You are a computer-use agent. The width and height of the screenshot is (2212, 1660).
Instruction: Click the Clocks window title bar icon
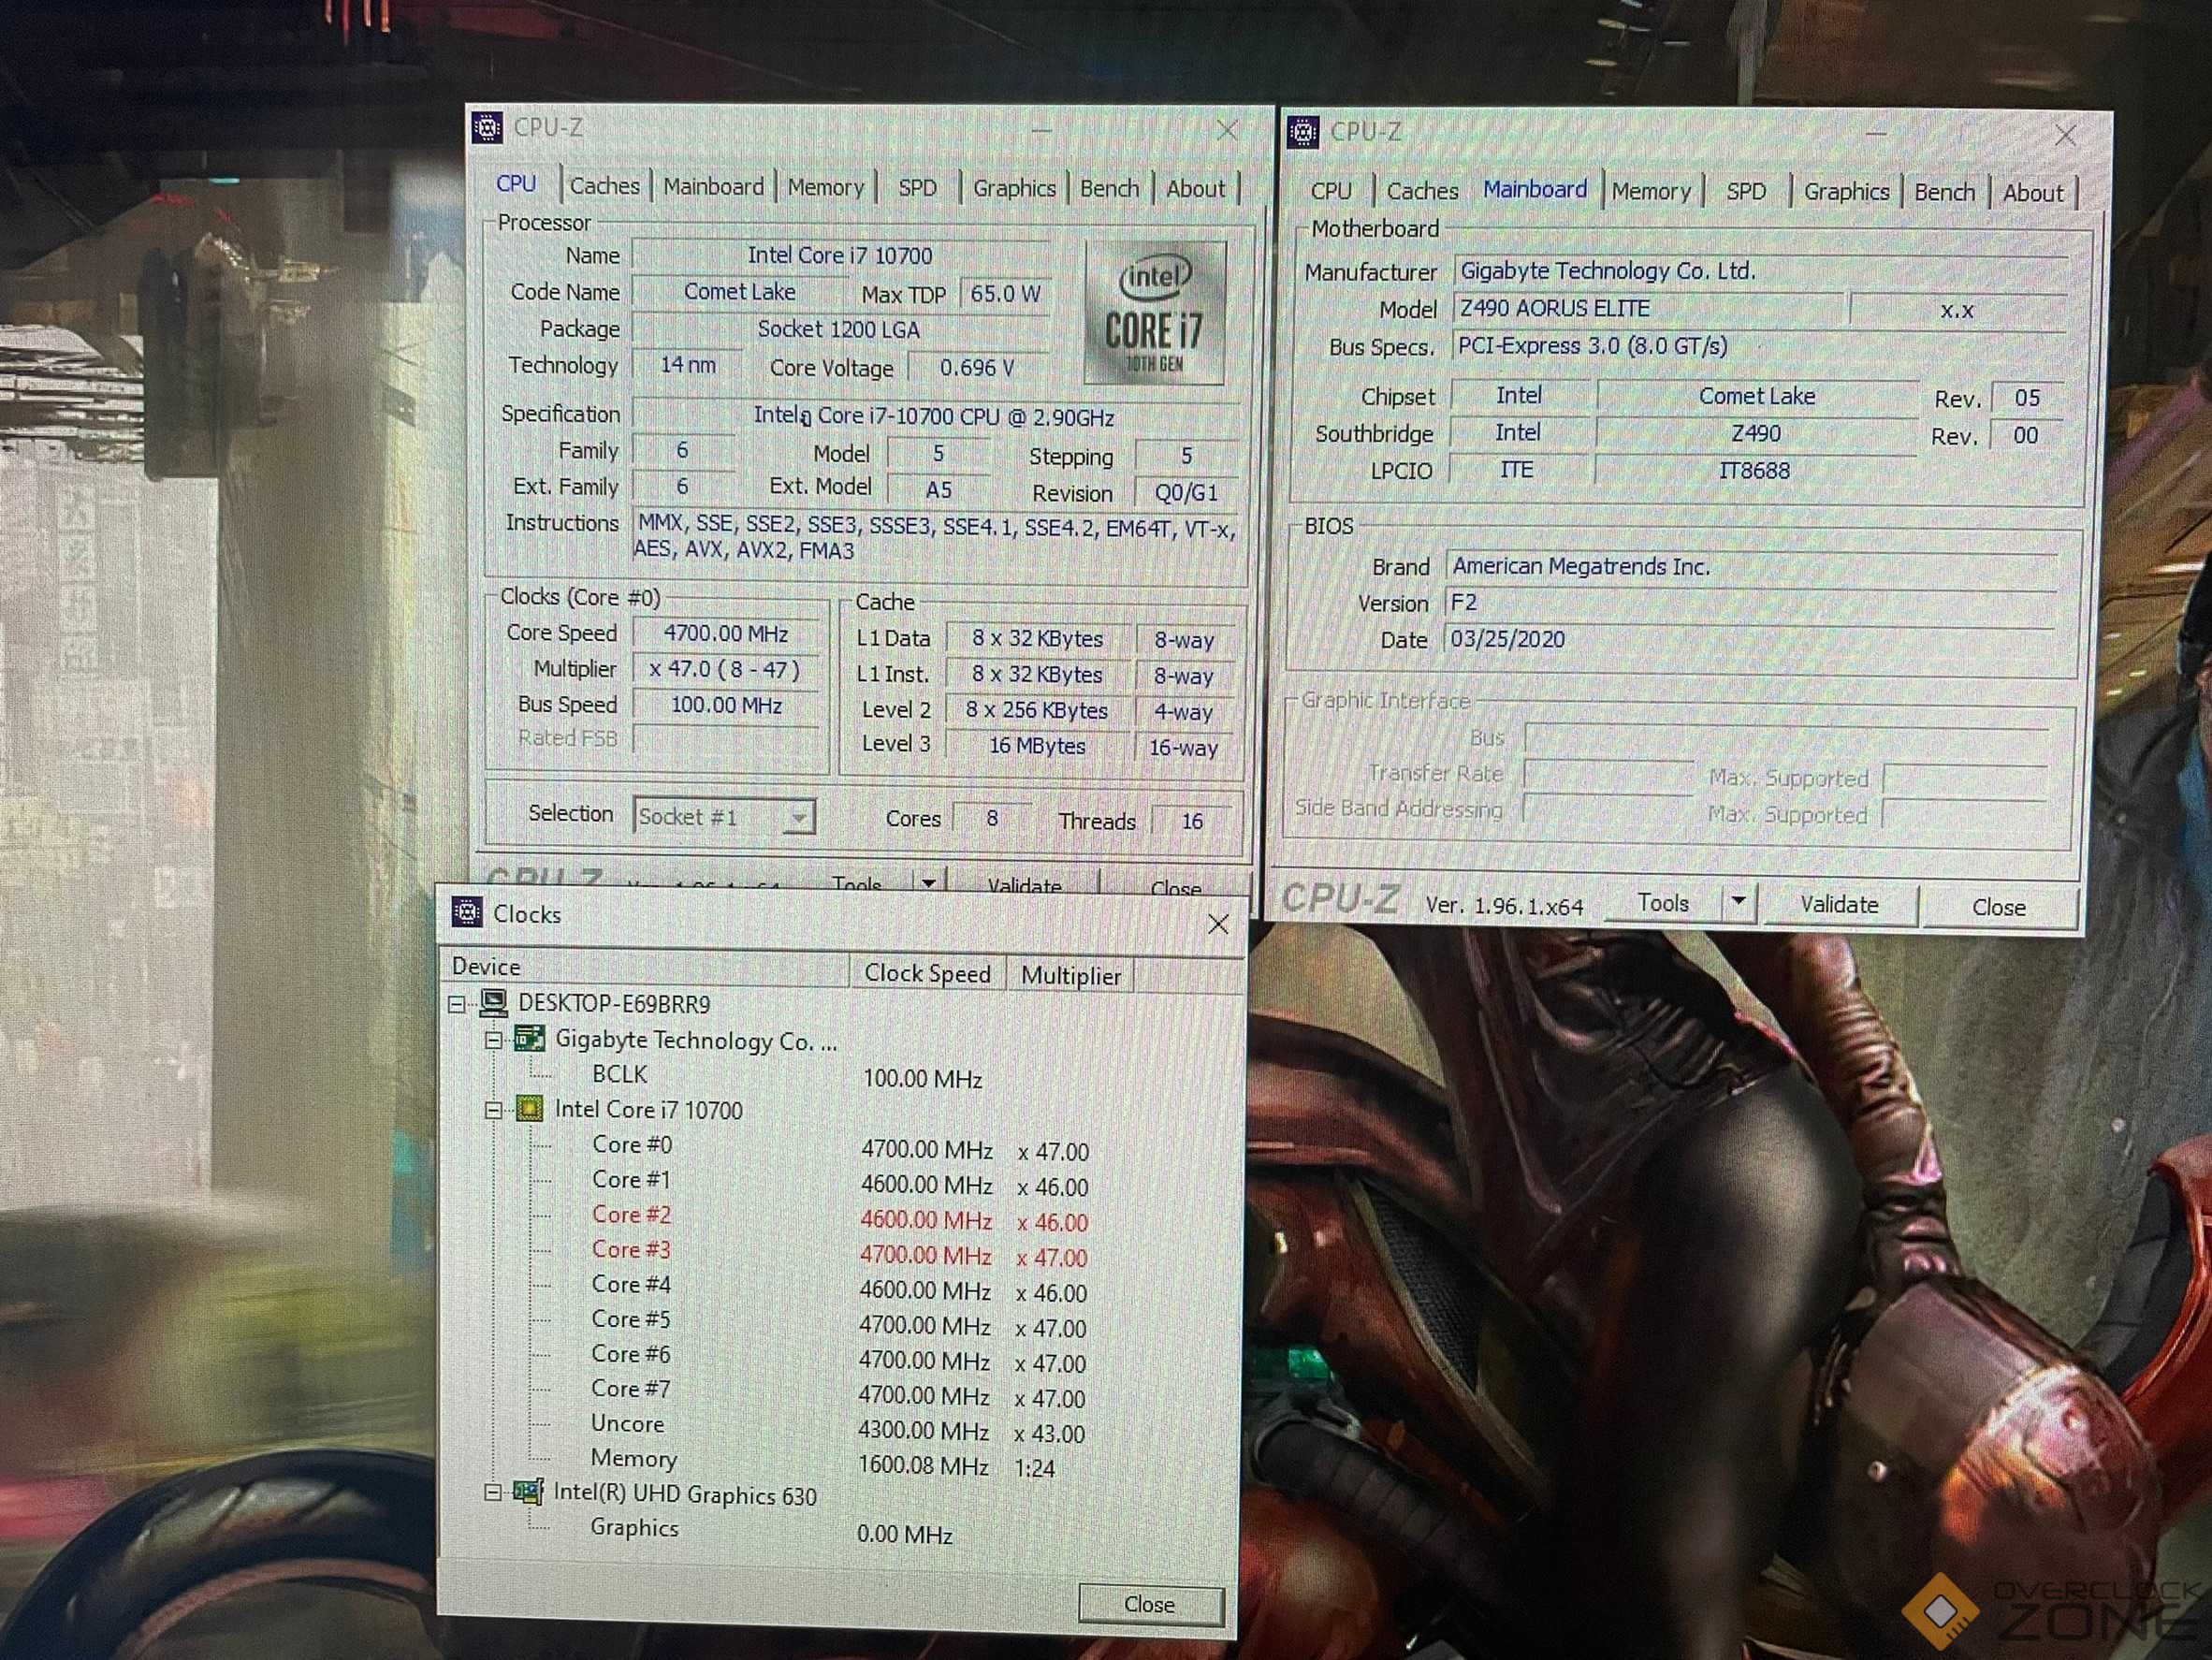[x=467, y=912]
